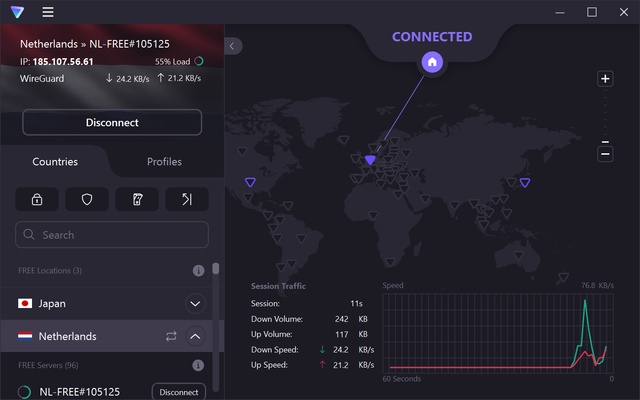
Task: Click the Australia map marker
Action: [519, 256]
